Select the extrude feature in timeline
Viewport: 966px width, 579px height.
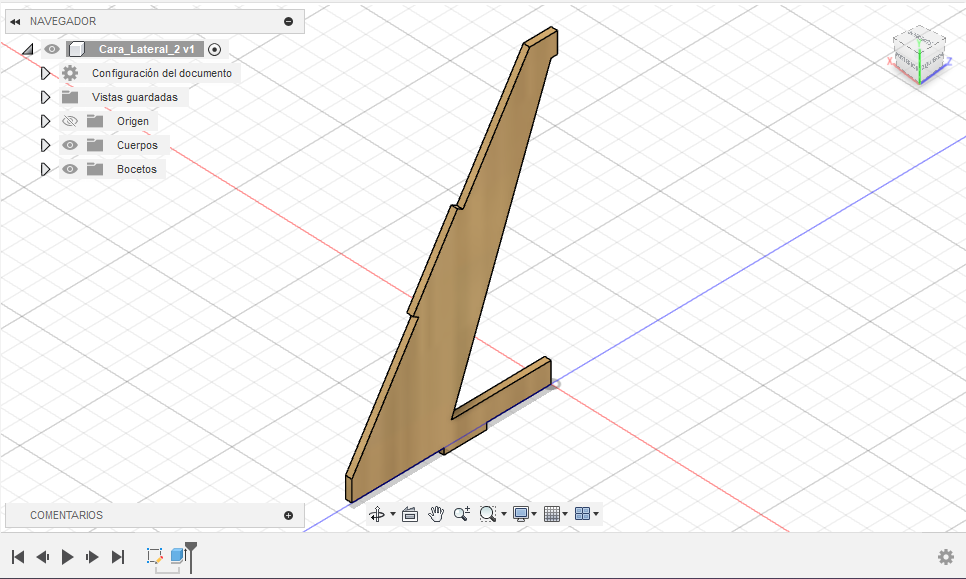point(178,556)
